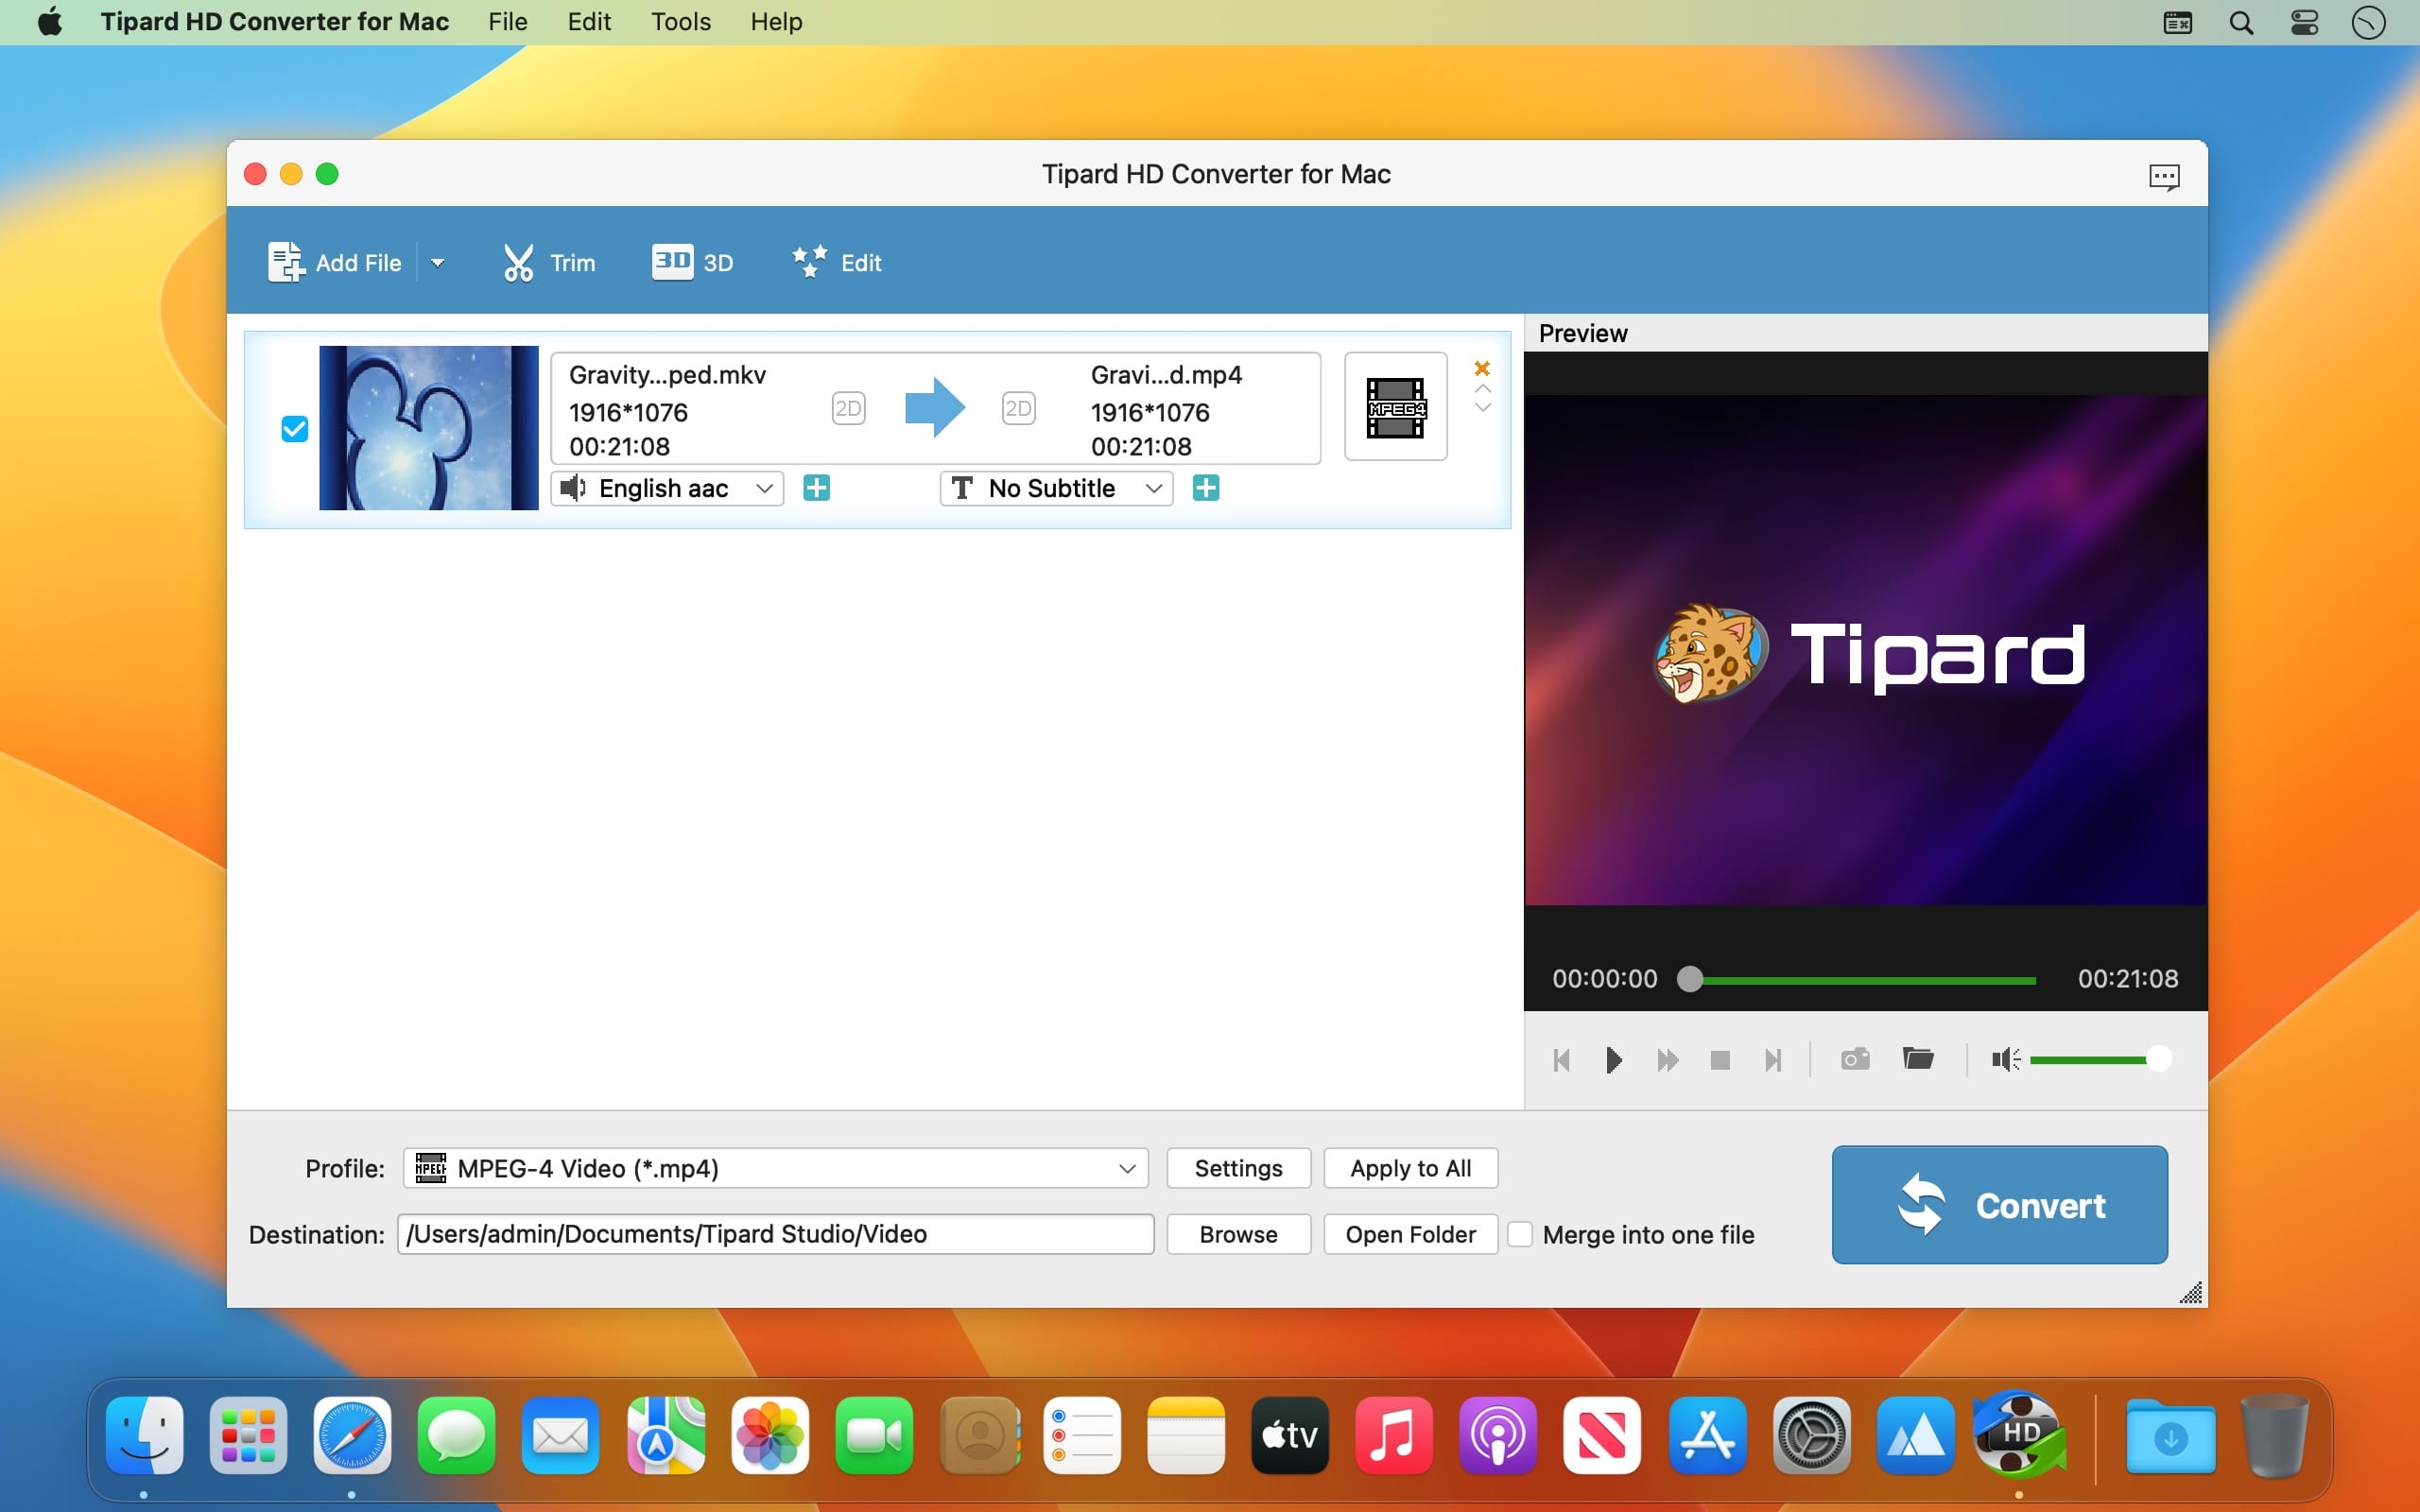The image size is (2420, 1512).
Task: Add an audio track with plus icon
Action: 816,488
